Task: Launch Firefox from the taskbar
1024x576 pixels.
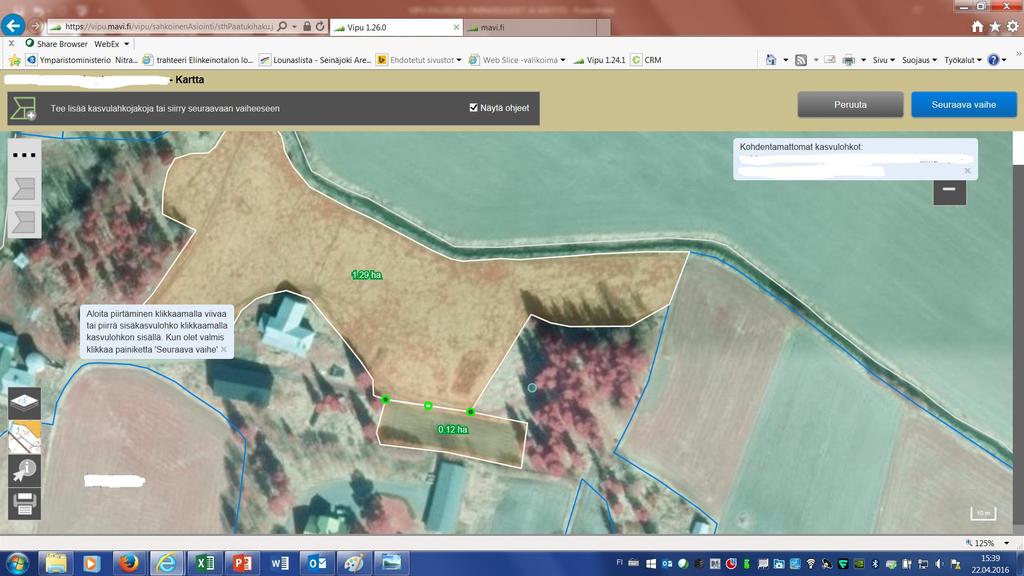Action: coord(128,563)
